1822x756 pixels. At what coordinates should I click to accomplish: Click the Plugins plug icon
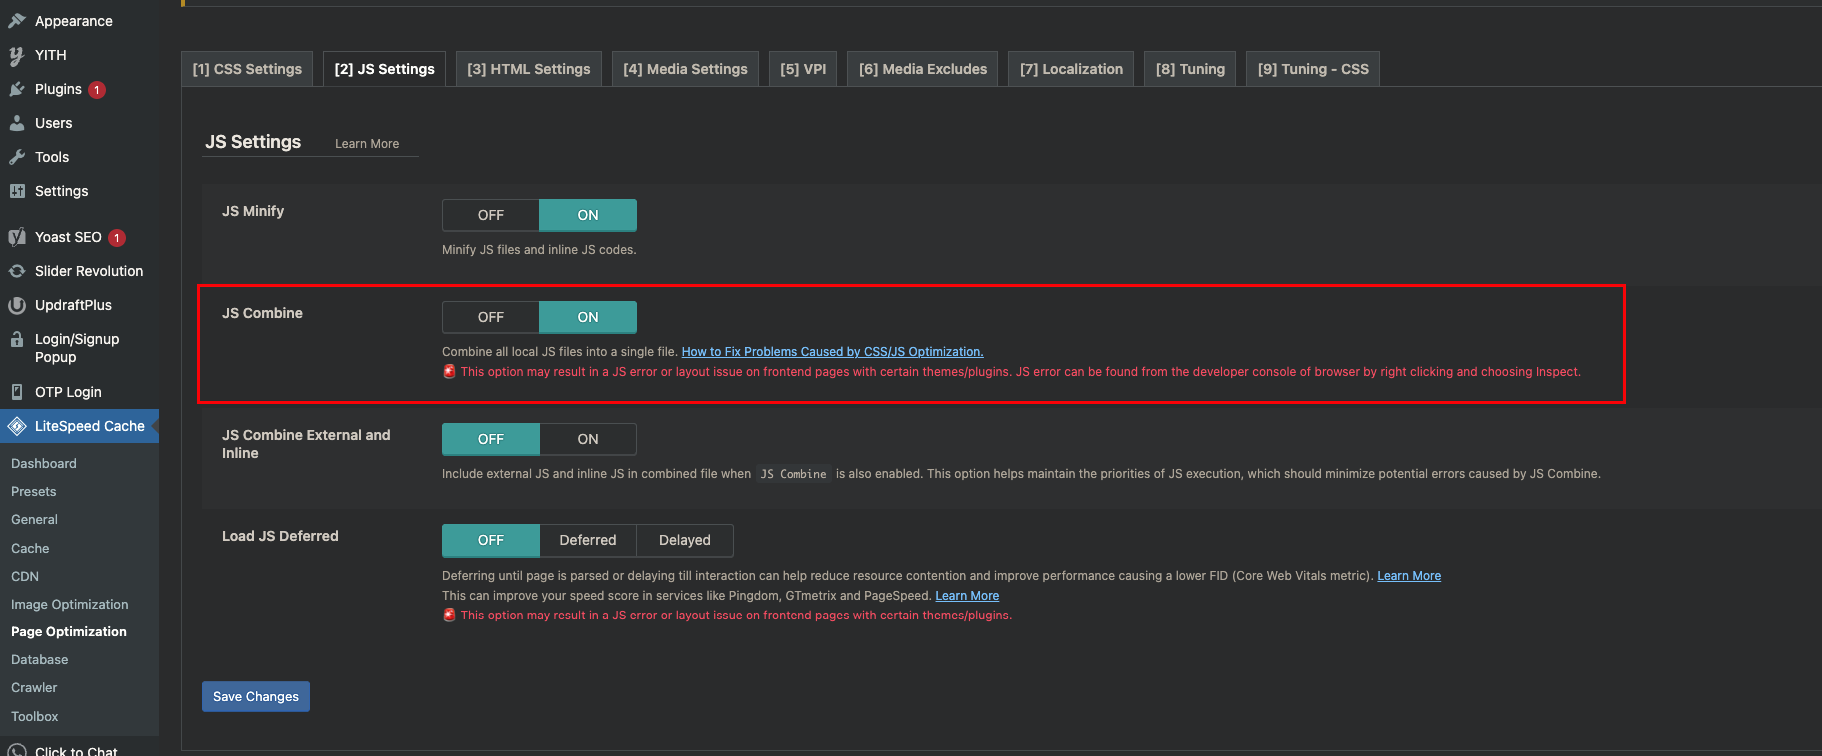point(17,89)
